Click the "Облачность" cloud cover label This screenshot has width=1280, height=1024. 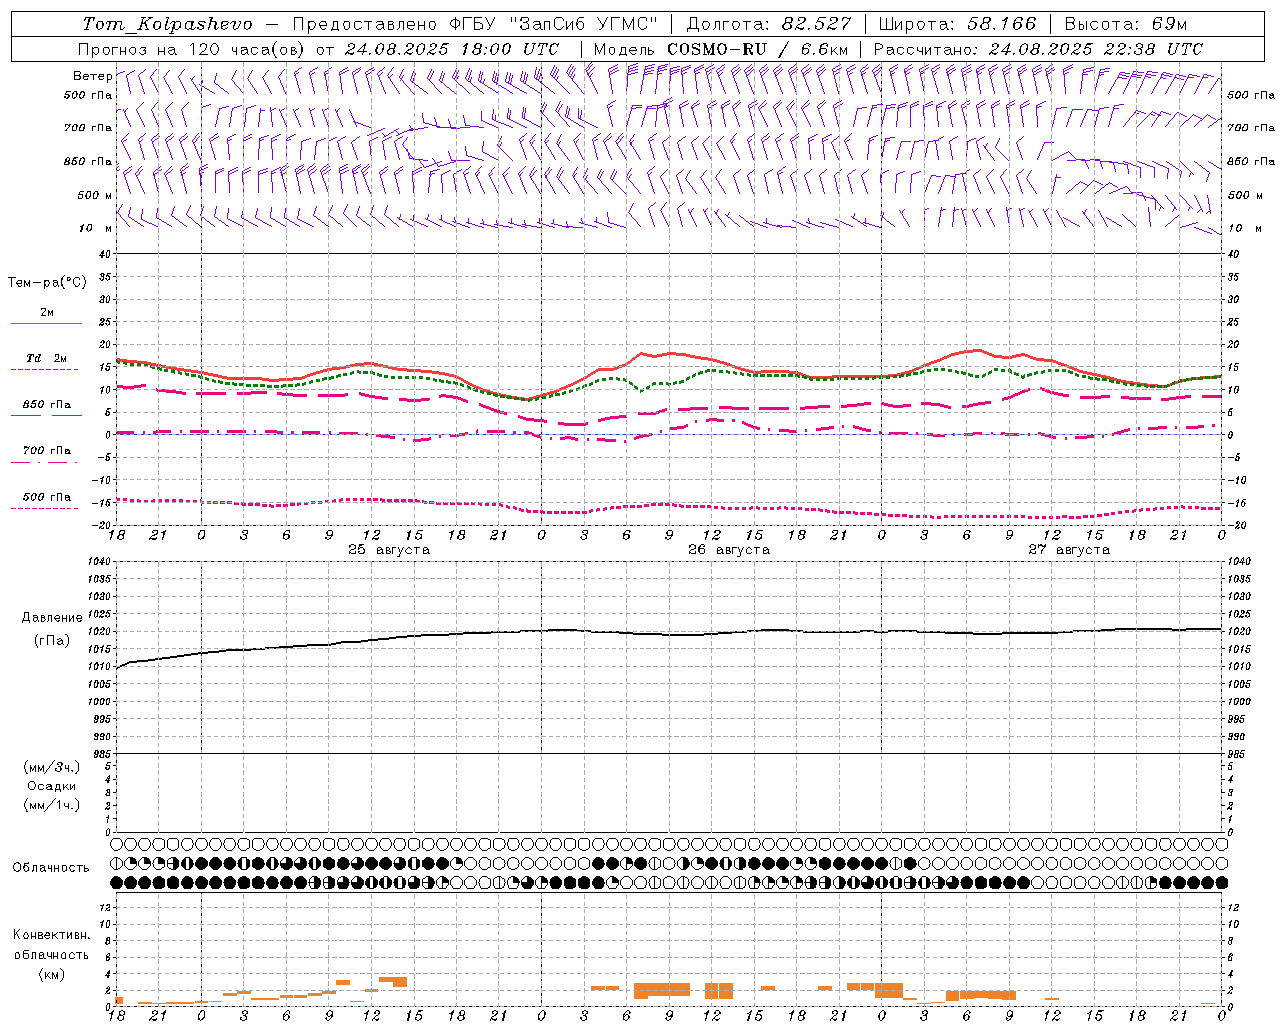click(51, 868)
